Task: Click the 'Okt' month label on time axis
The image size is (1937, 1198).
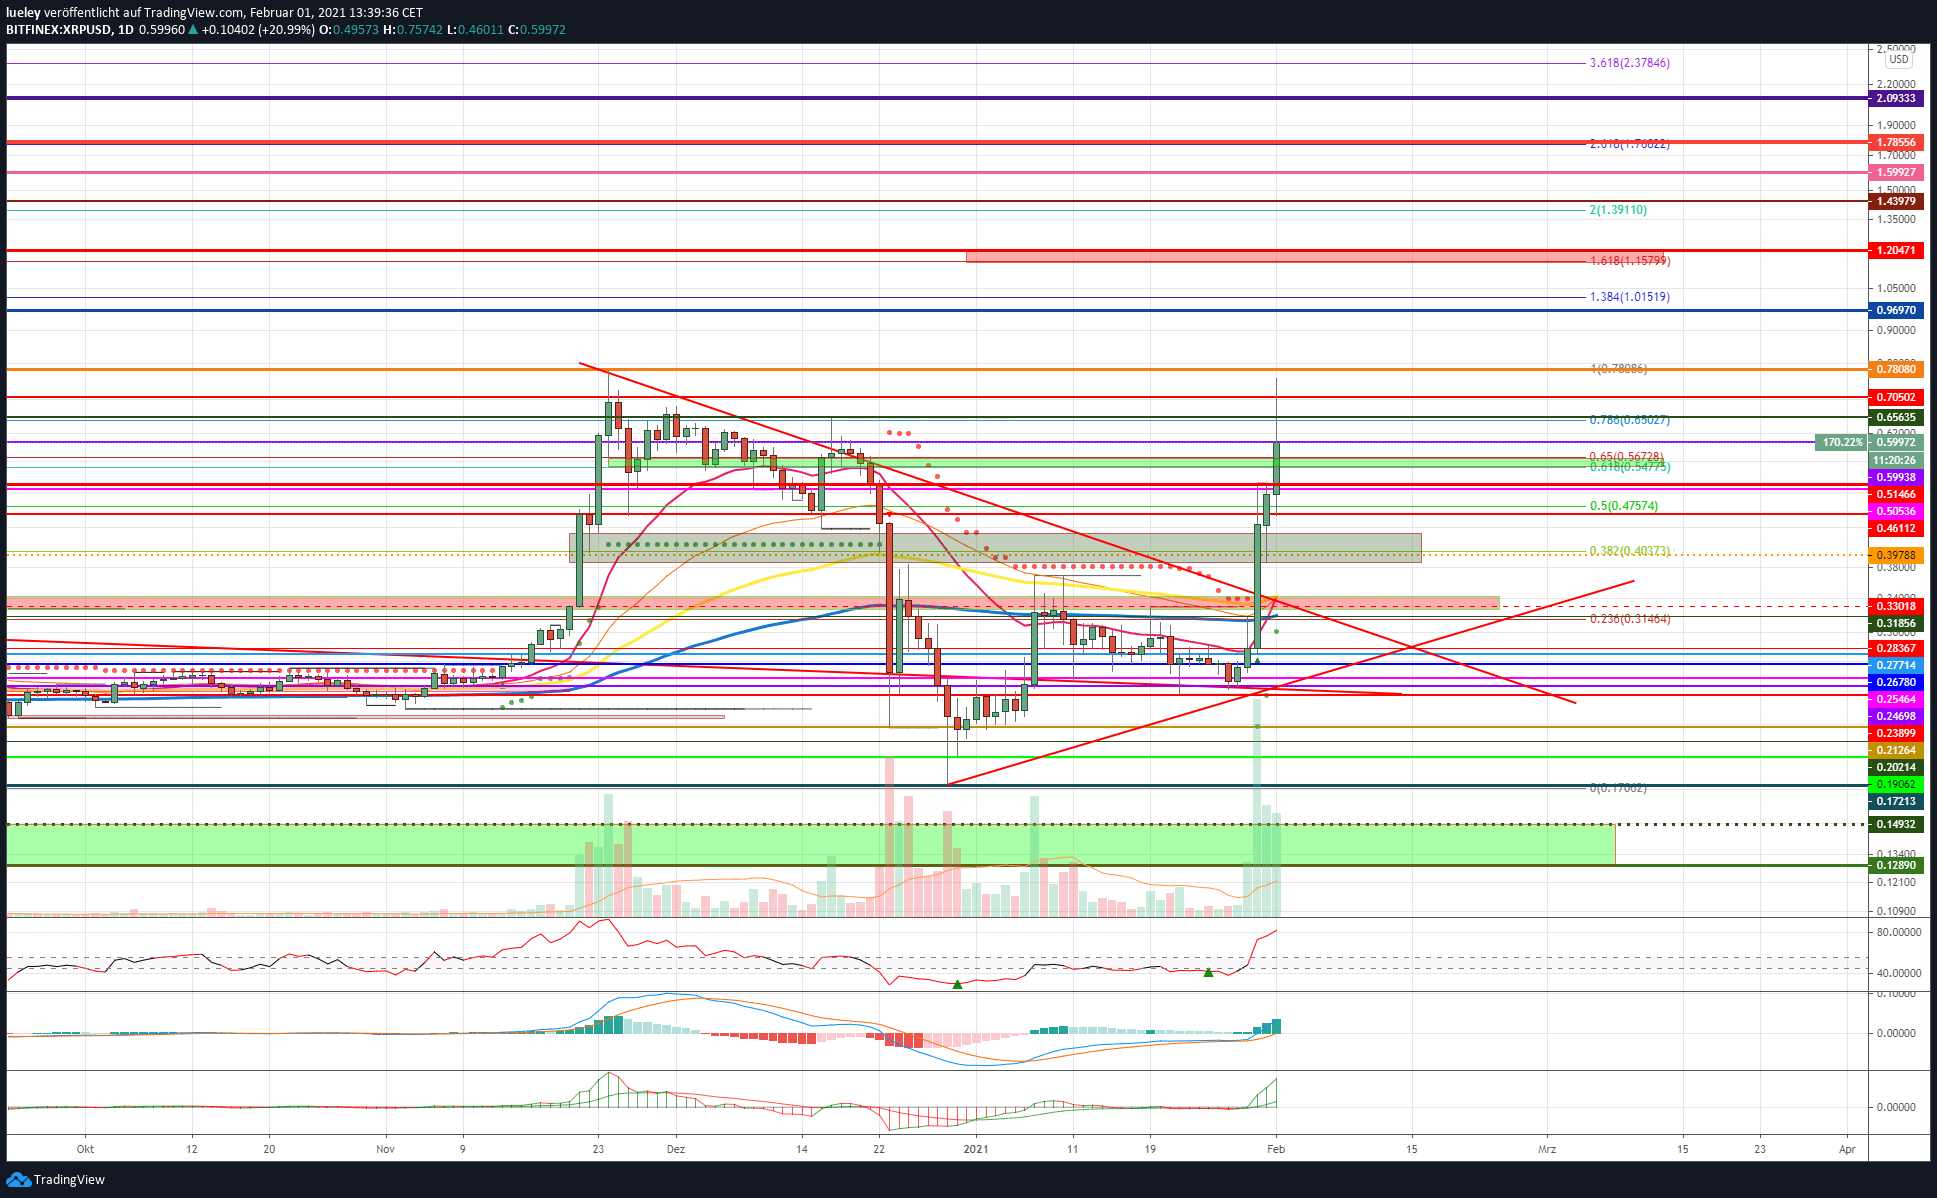Action: pyautogui.click(x=85, y=1149)
